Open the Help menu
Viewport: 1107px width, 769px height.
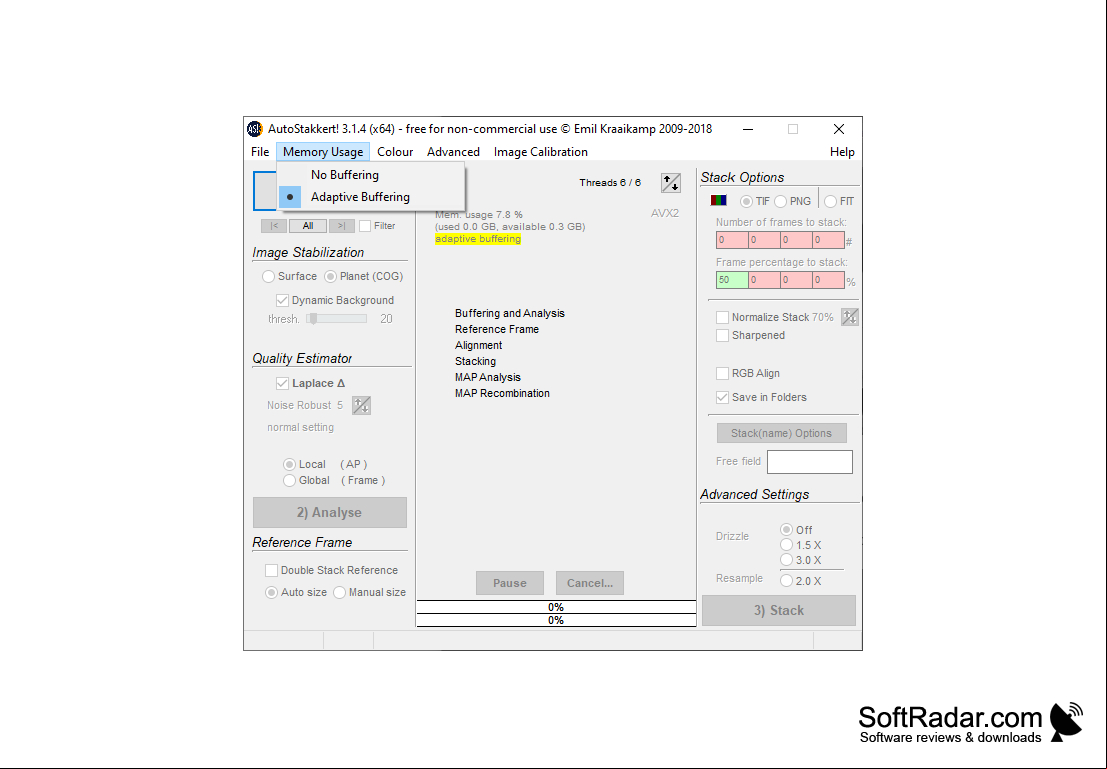click(842, 152)
